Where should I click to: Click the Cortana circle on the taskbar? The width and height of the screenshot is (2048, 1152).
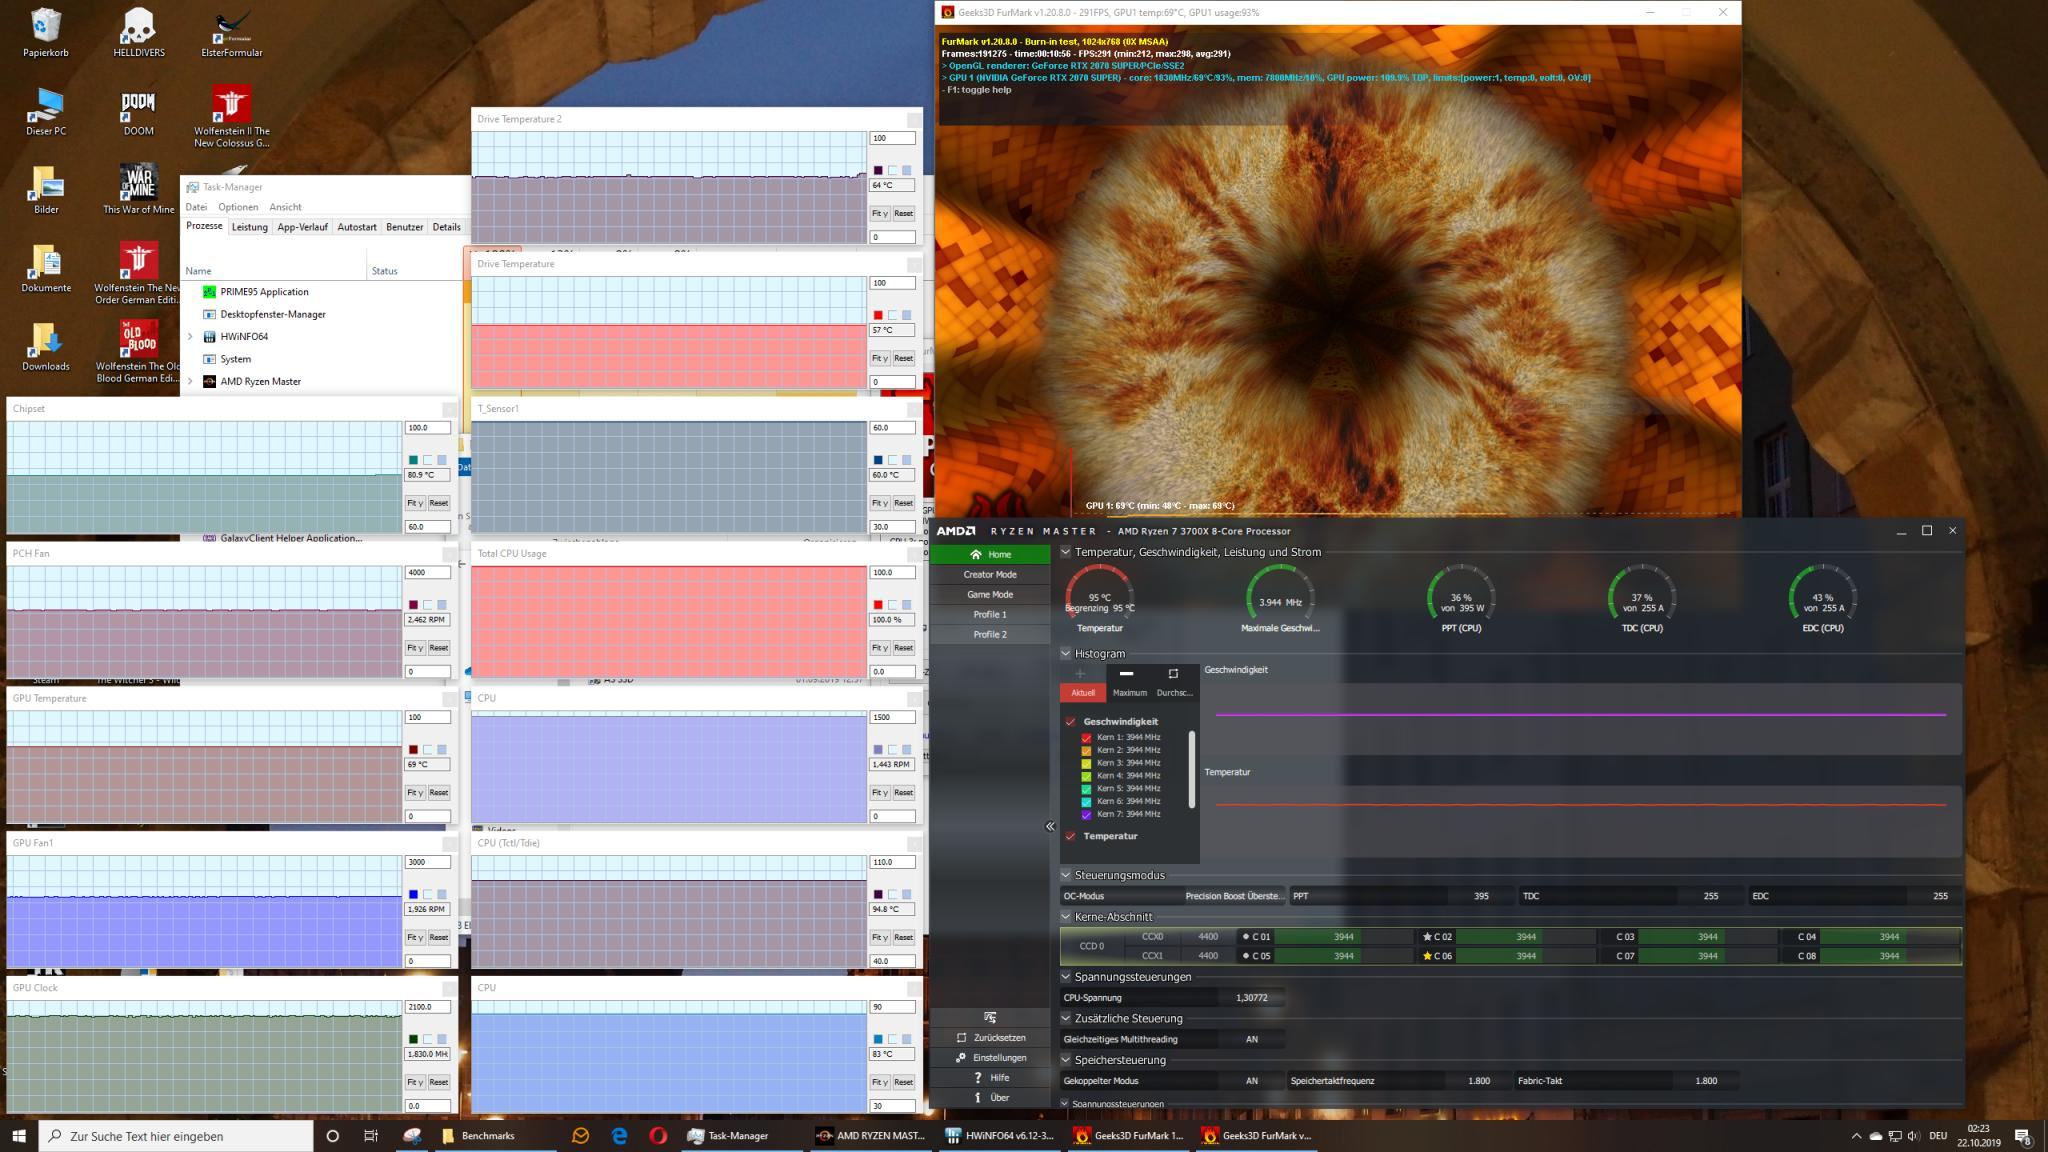pos(332,1136)
